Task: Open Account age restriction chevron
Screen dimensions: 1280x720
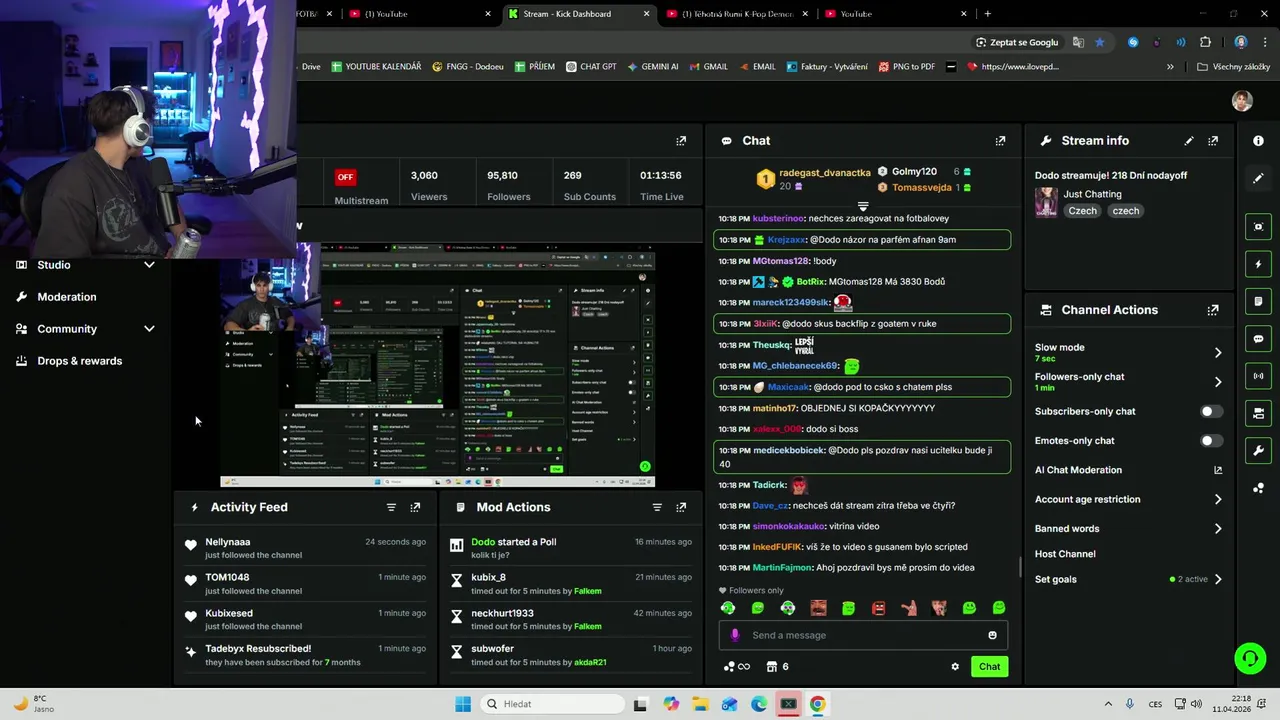Action: 1218,499
